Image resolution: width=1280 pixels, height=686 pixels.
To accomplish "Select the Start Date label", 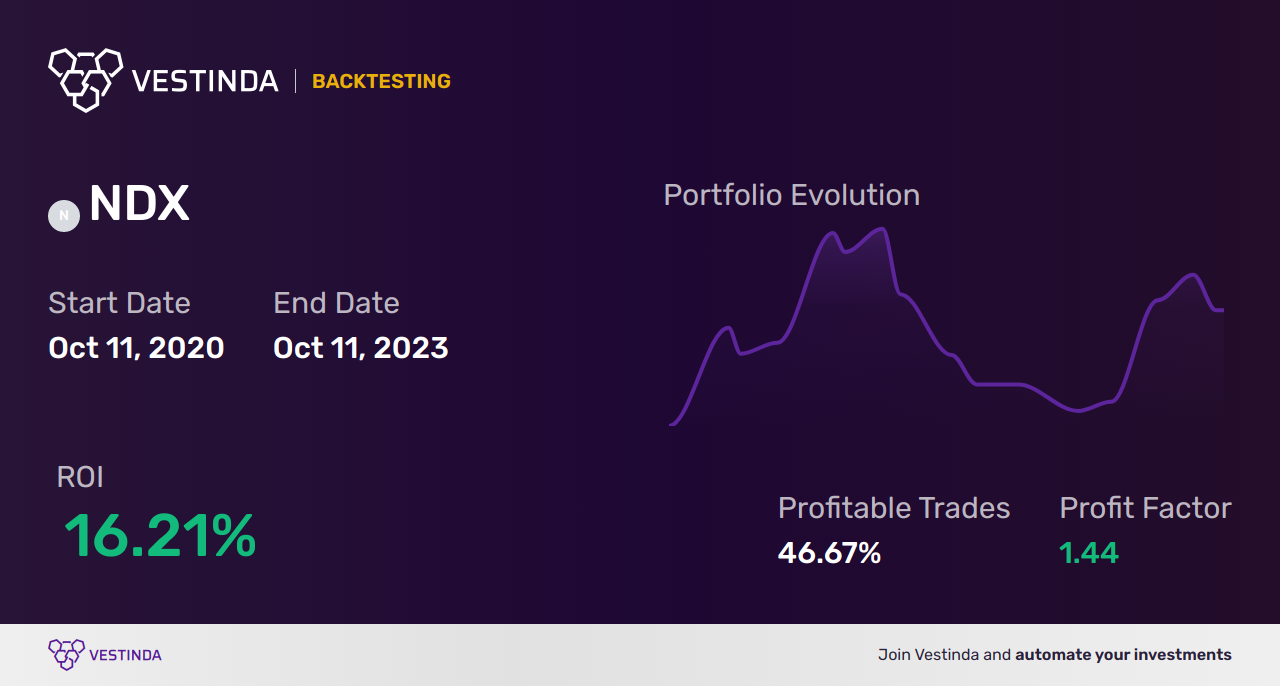I will tap(119, 303).
